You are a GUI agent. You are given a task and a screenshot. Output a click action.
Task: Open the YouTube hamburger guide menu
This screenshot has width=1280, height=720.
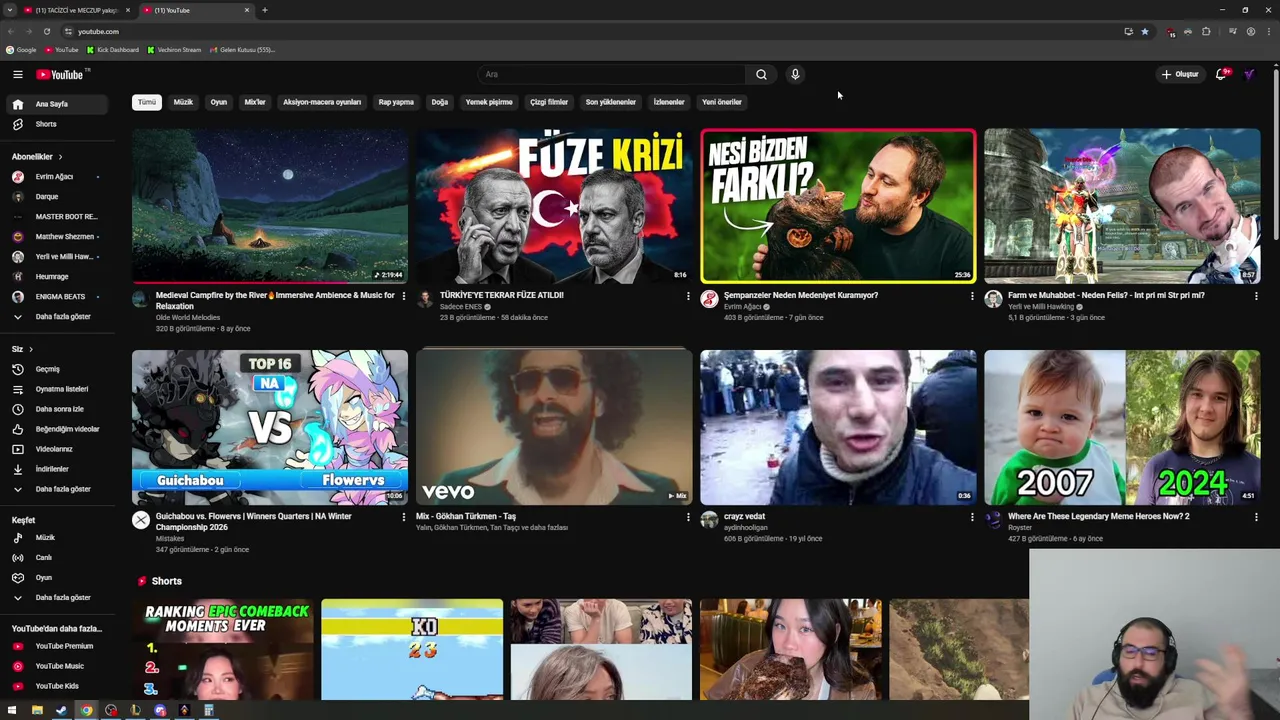coord(17,74)
